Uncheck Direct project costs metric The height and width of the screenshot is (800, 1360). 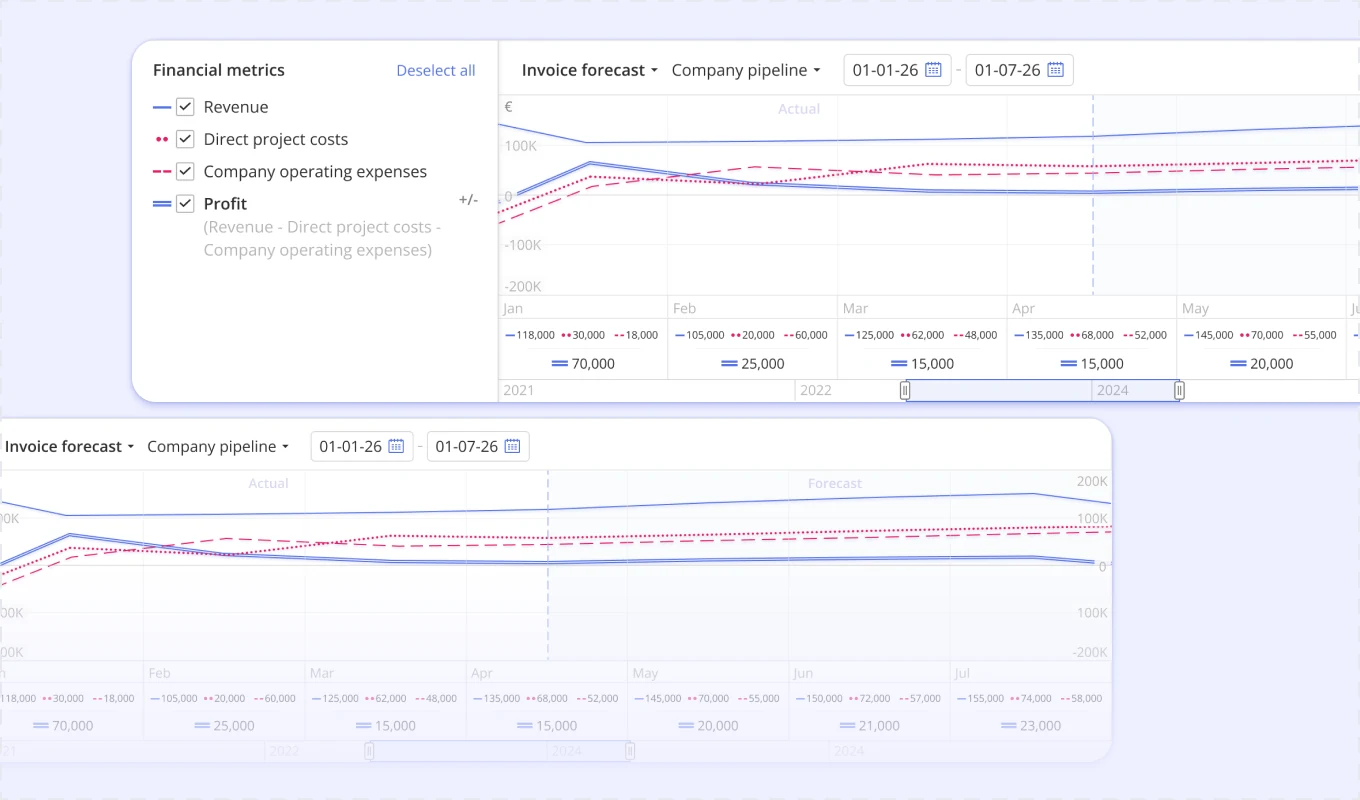pyautogui.click(x=185, y=139)
